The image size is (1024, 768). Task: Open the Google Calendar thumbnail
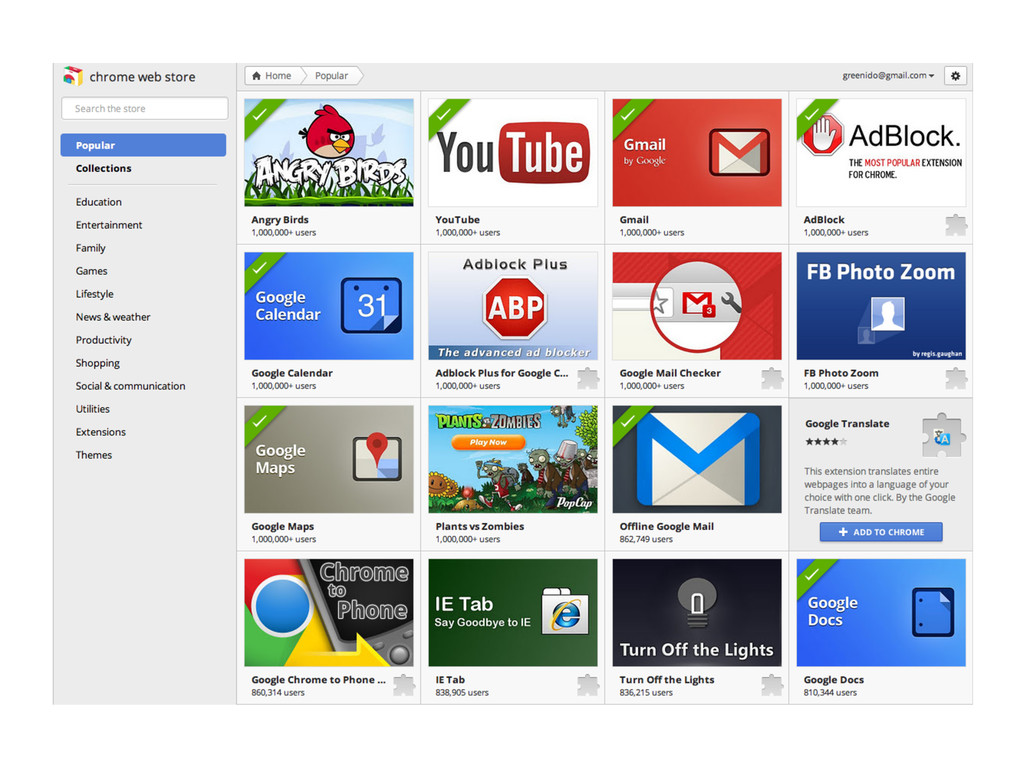click(x=329, y=306)
